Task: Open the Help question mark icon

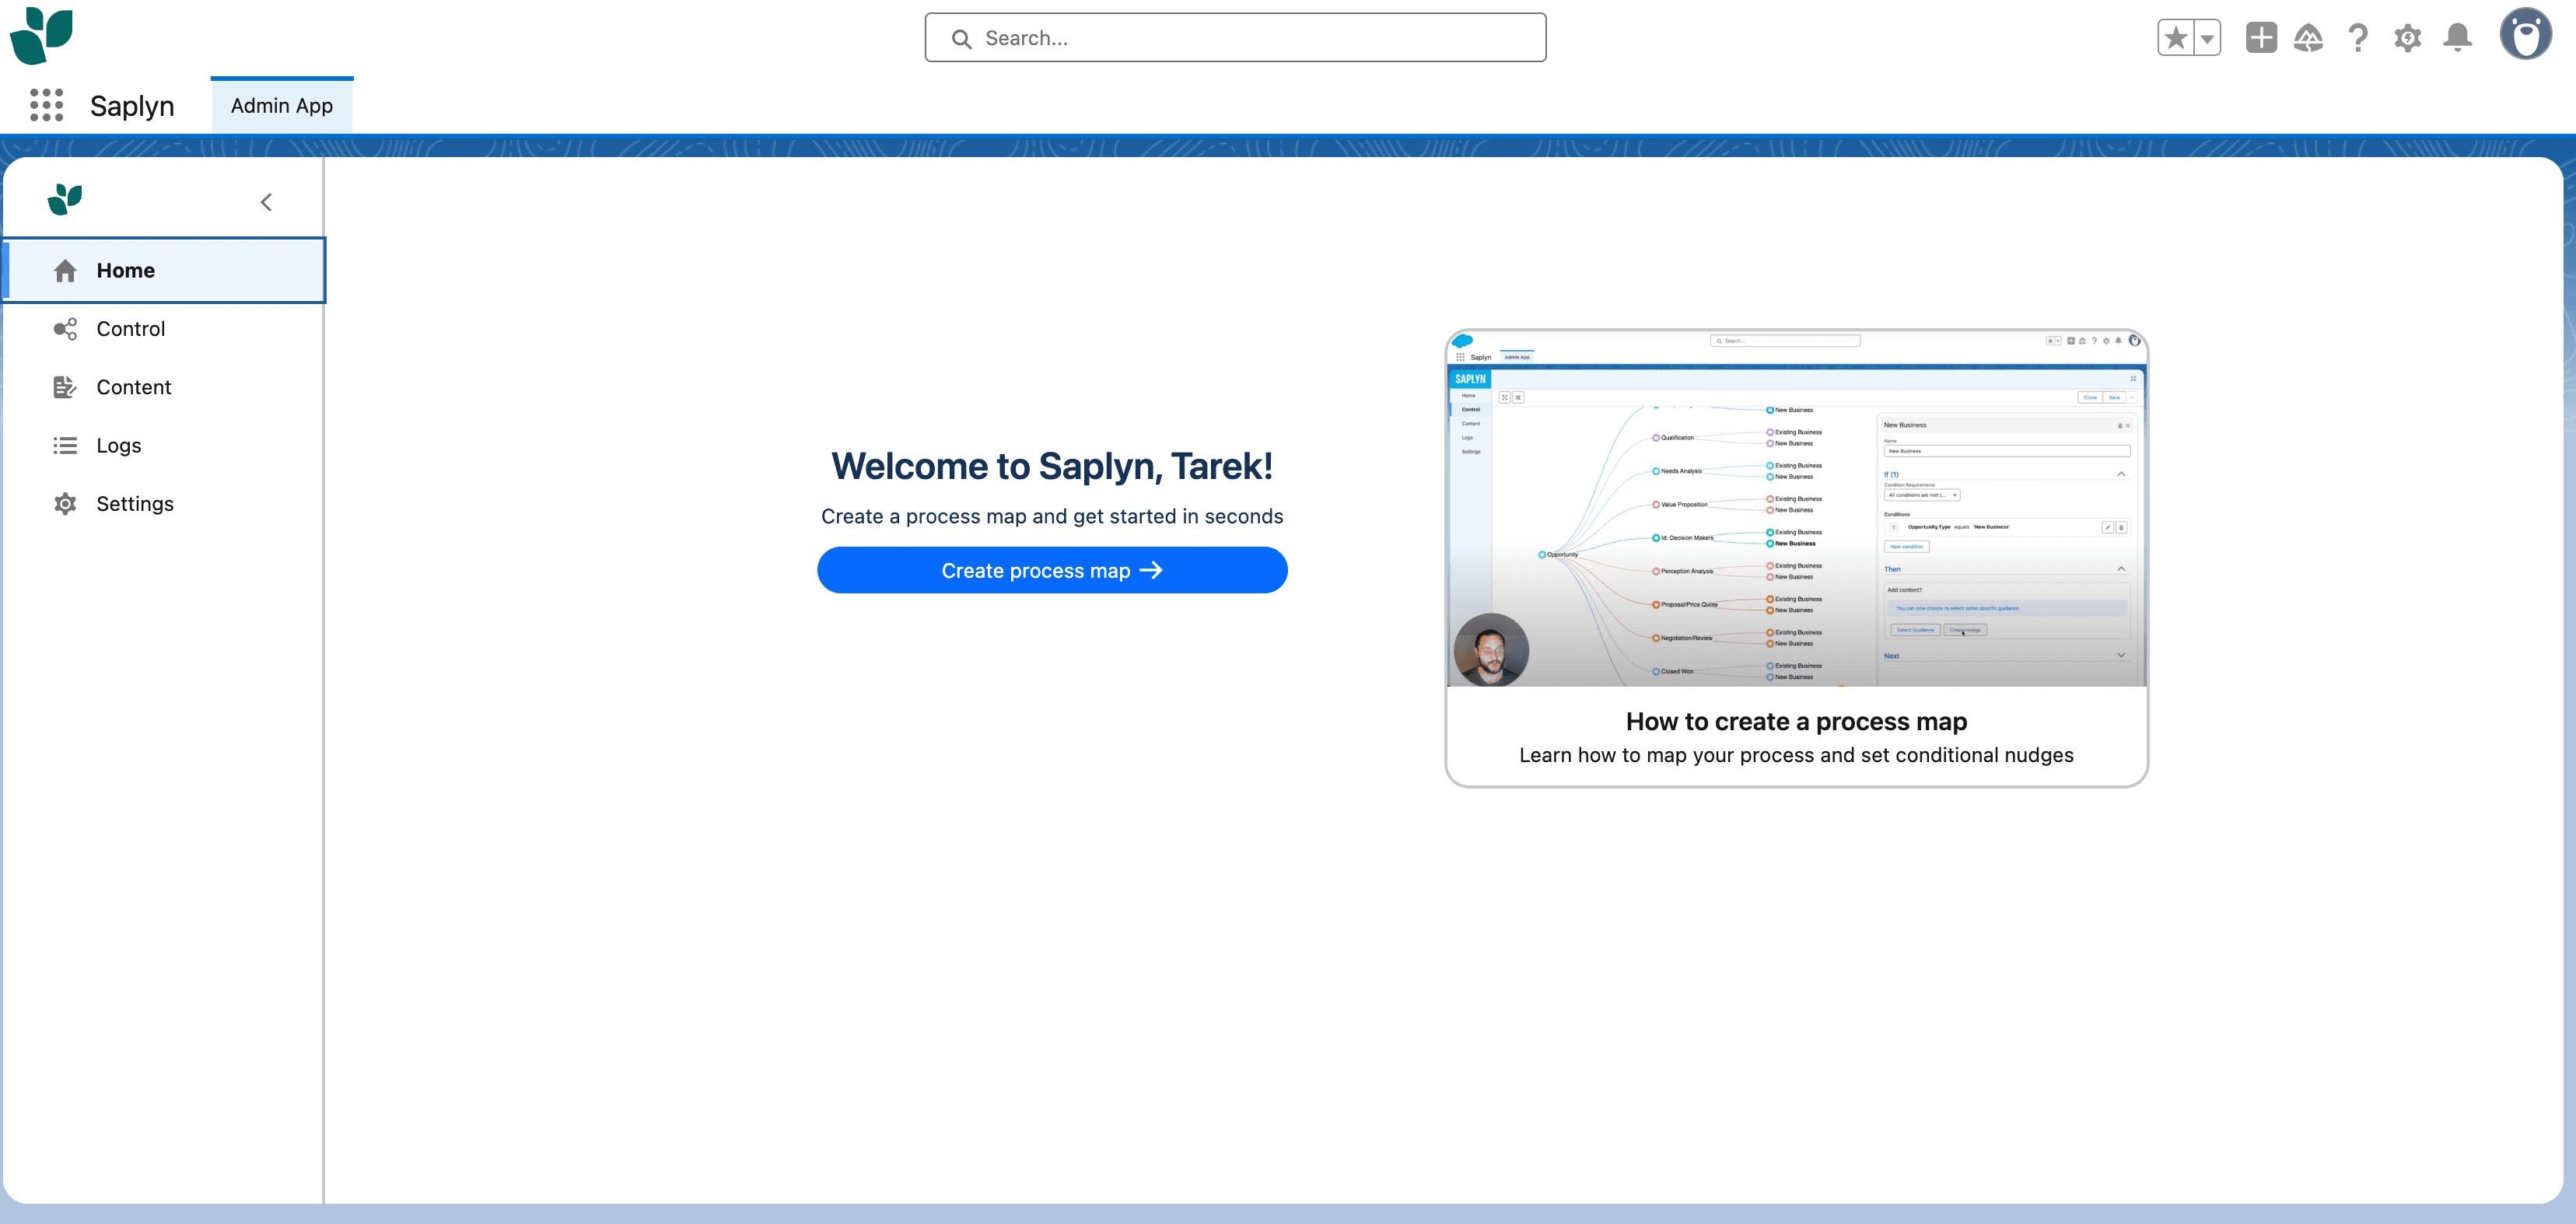Action: tap(2358, 38)
